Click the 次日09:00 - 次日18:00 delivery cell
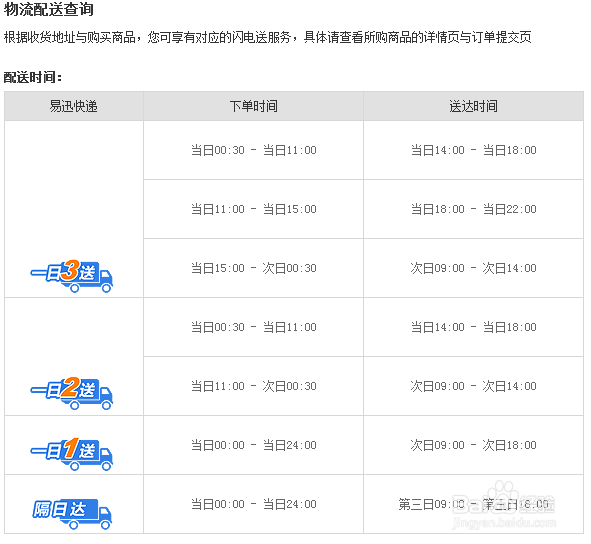Viewport: 591px width, 544px height. pyautogui.click(x=473, y=445)
